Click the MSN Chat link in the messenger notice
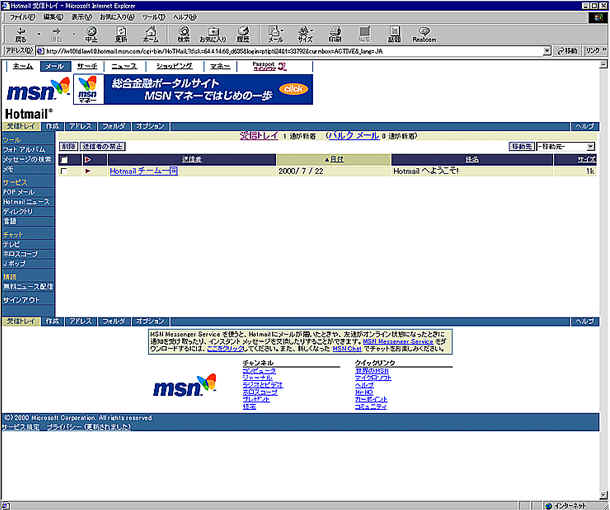 pos(347,349)
